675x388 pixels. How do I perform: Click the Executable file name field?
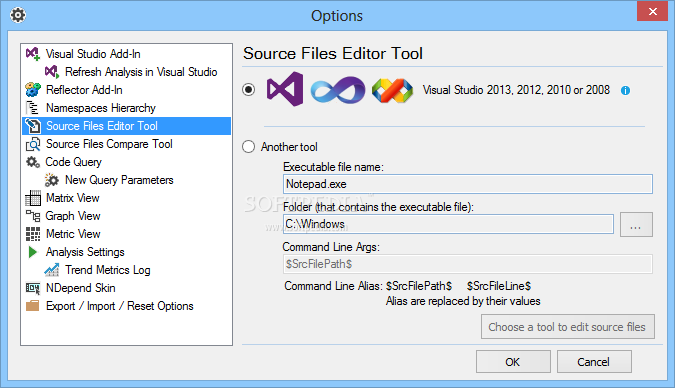468,184
